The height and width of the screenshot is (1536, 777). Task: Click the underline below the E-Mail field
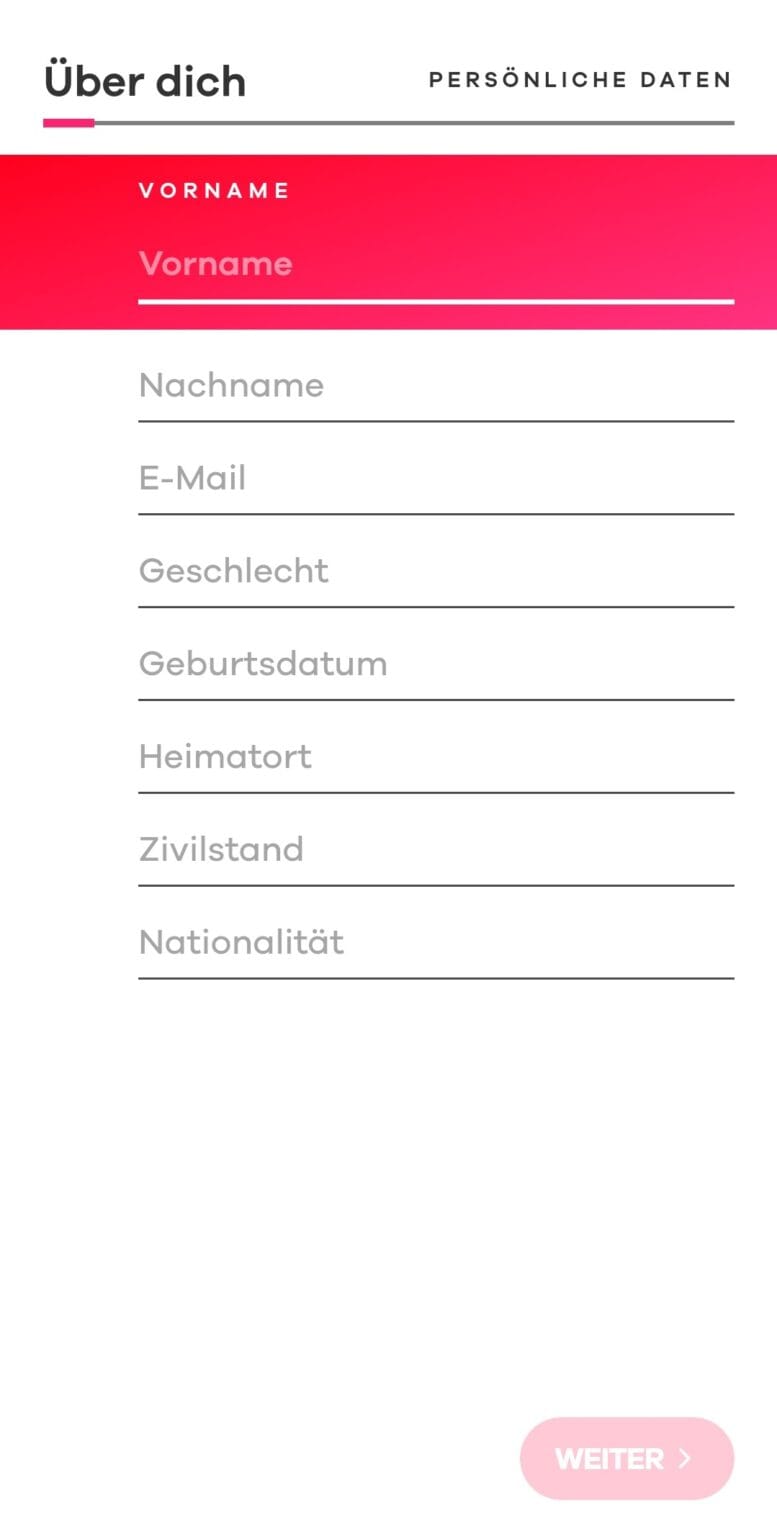click(435, 514)
